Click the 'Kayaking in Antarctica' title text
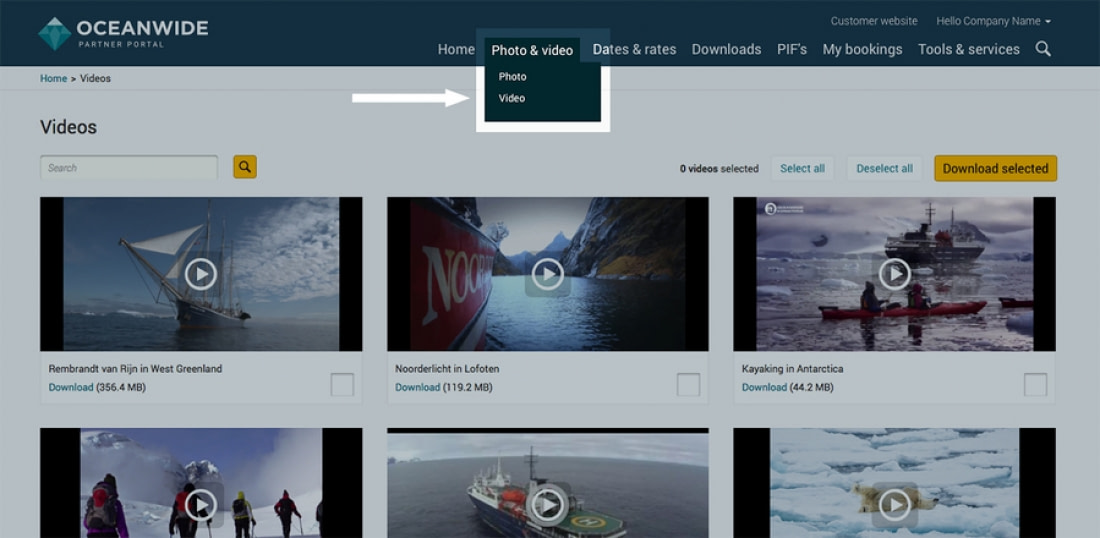 [x=793, y=368]
